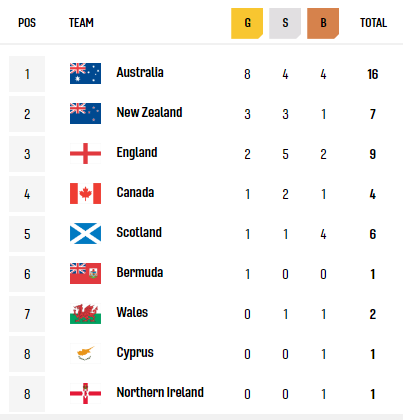Select Bermuda's position 6 box
The width and height of the screenshot is (403, 420).
[27, 274]
